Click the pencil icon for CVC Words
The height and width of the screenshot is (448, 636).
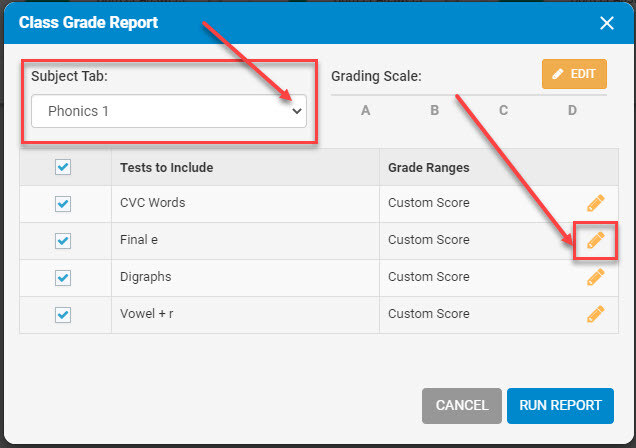pos(595,203)
